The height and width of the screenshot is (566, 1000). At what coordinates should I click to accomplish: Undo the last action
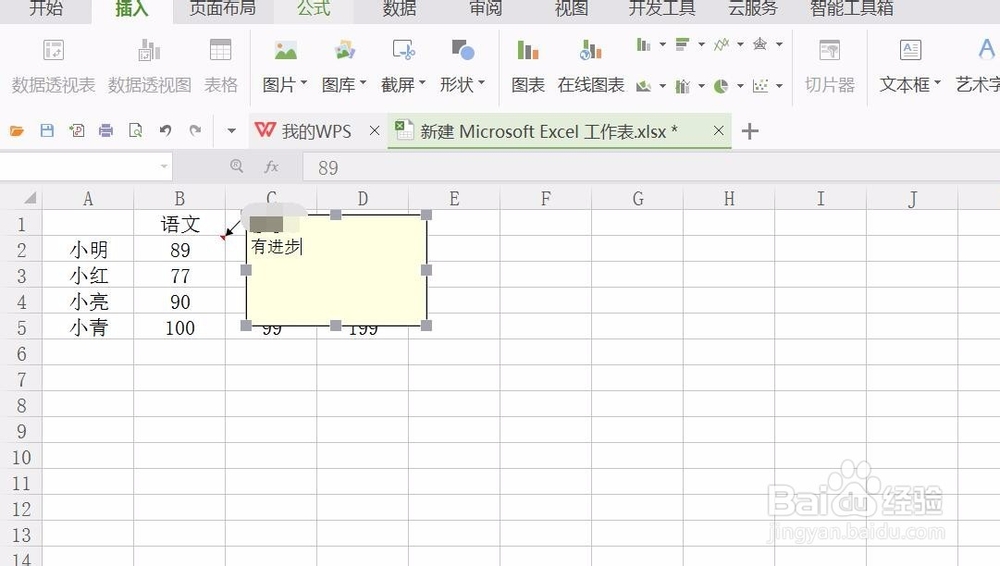pos(165,131)
